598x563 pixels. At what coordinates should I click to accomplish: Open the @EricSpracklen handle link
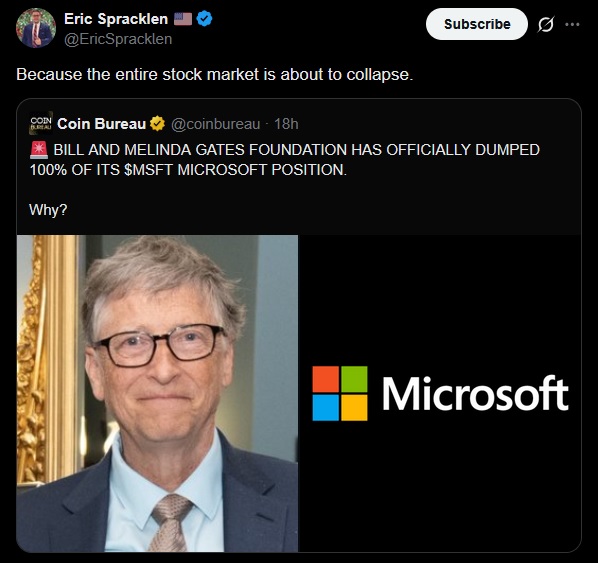[x=118, y=39]
